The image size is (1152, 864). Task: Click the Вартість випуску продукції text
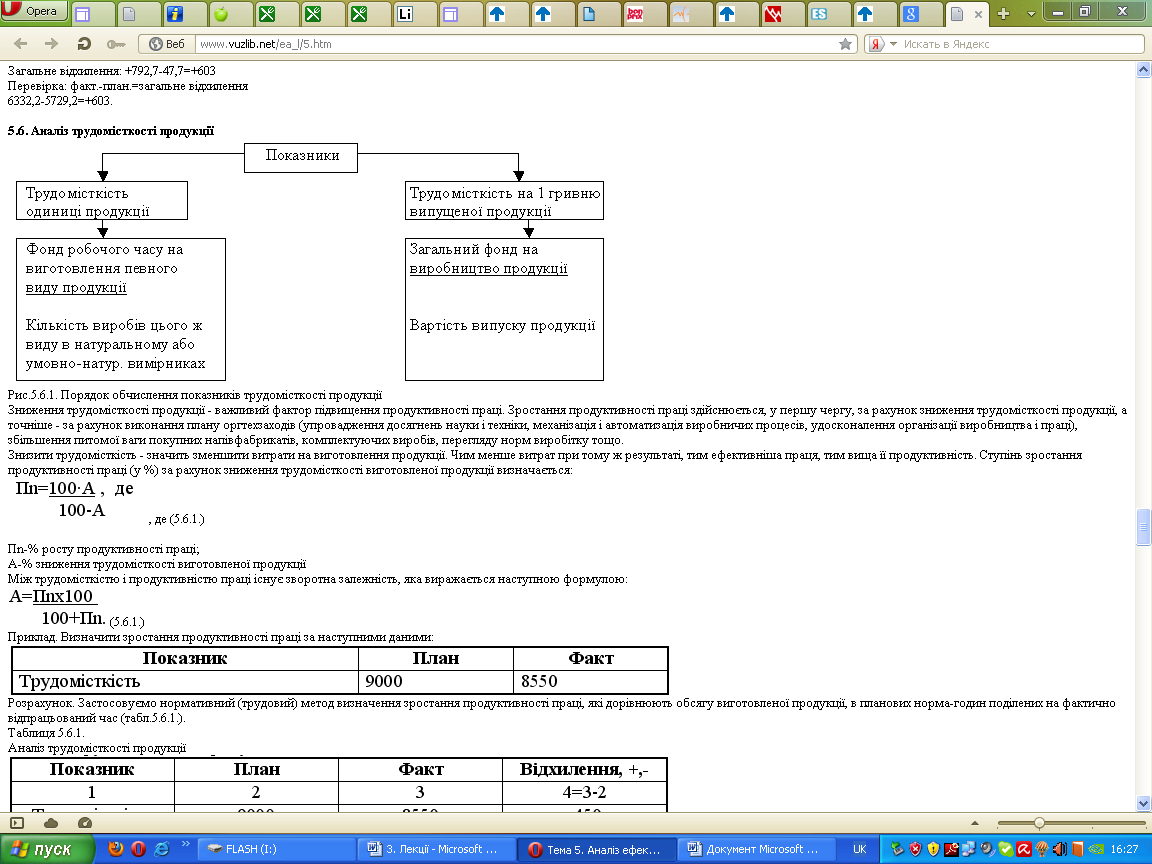point(503,325)
